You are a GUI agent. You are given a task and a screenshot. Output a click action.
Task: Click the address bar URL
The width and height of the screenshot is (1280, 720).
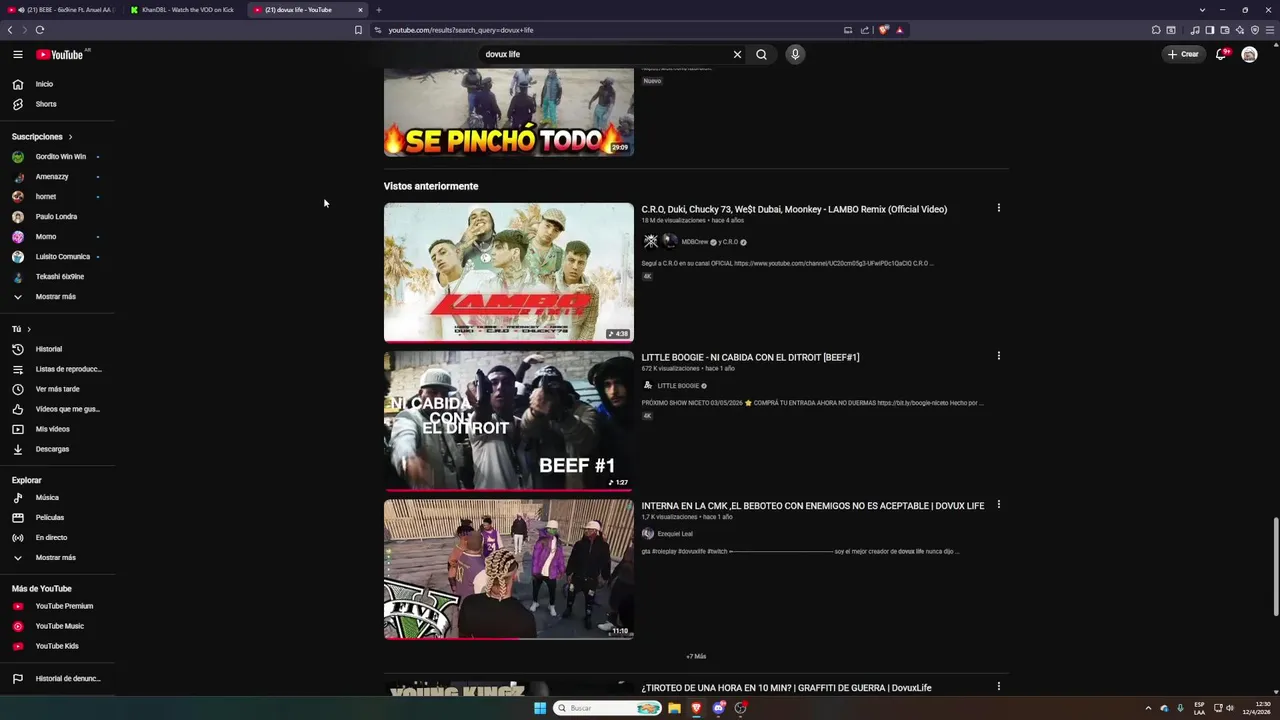[x=461, y=30]
